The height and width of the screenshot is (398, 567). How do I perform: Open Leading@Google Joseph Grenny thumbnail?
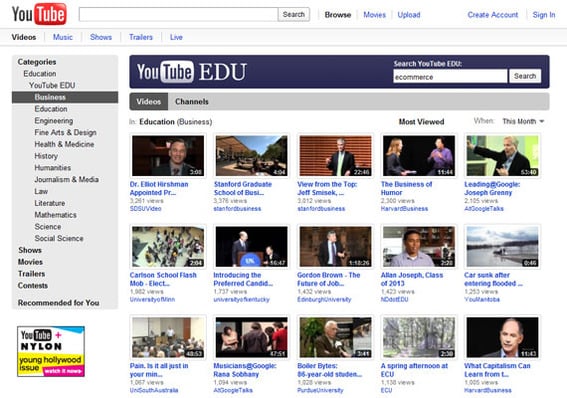(502, 156)
